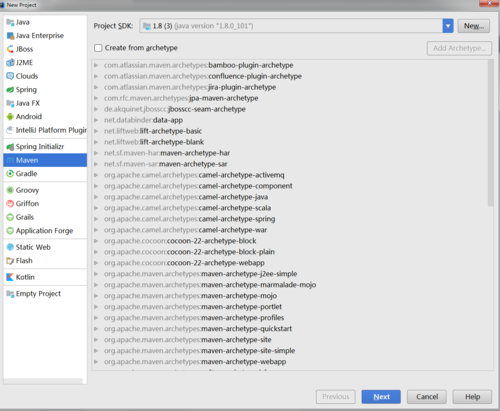Click the New... SDK button
Viewport: 500px width, 411px height.
coord(474,26)
